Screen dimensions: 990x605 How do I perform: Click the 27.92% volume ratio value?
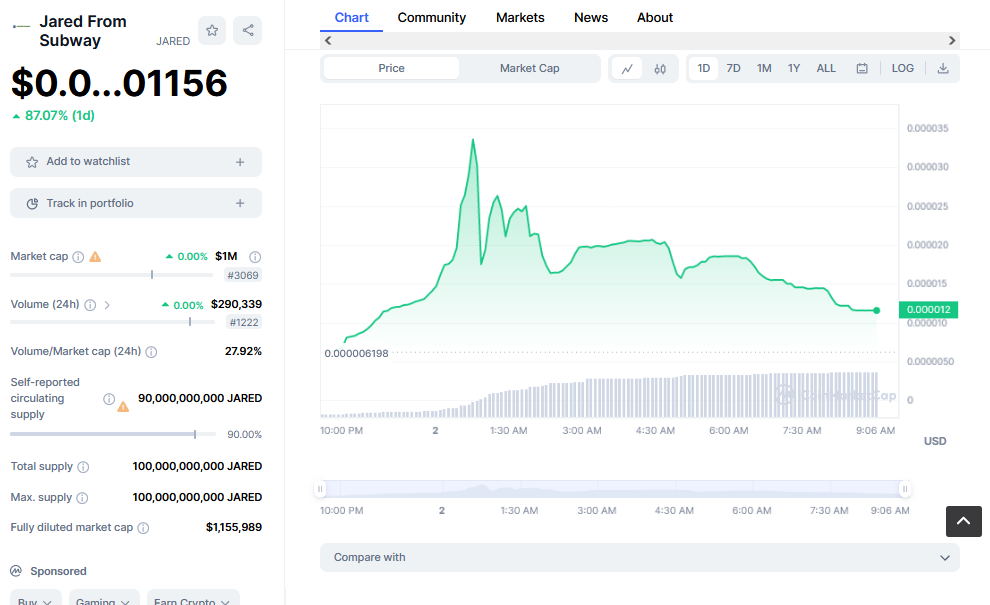click(243, 351)
